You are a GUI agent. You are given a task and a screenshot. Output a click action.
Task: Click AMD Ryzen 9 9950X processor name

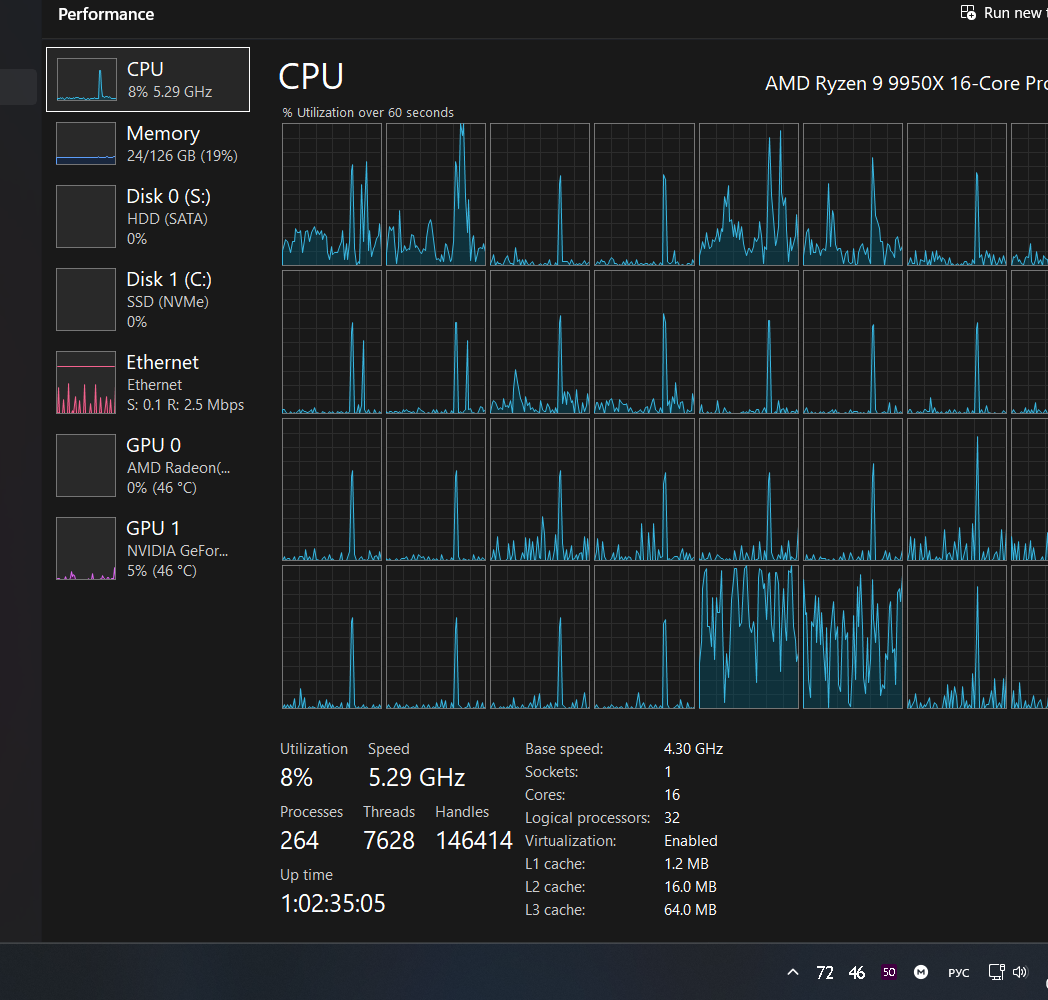tap(906, 84)
